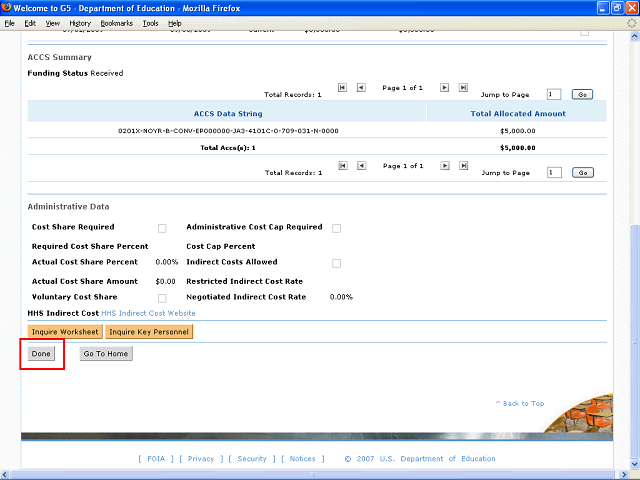Sort by ACCS Data String column header
640x480 pixels.
coord(228,113)
